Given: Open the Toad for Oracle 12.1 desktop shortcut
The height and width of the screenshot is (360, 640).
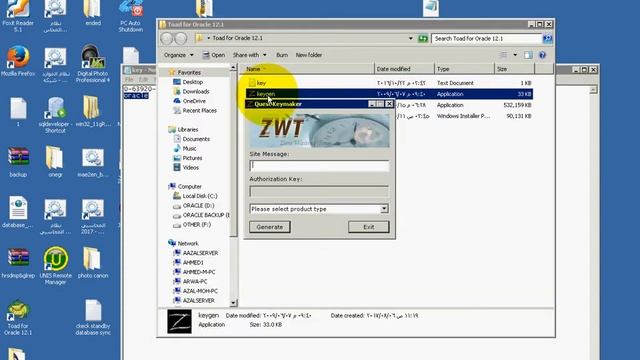Looking at the screenshot, I should coord(18,318).
